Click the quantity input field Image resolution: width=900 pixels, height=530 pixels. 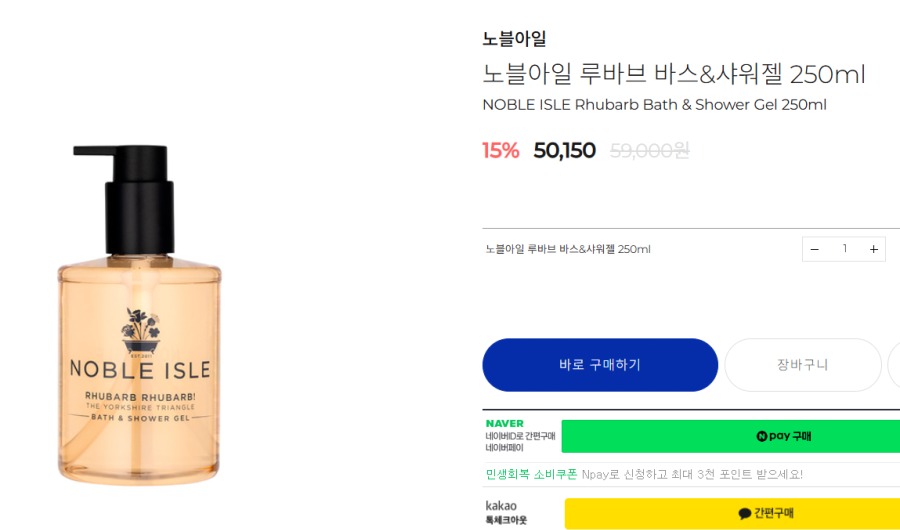tap(844, 249)
